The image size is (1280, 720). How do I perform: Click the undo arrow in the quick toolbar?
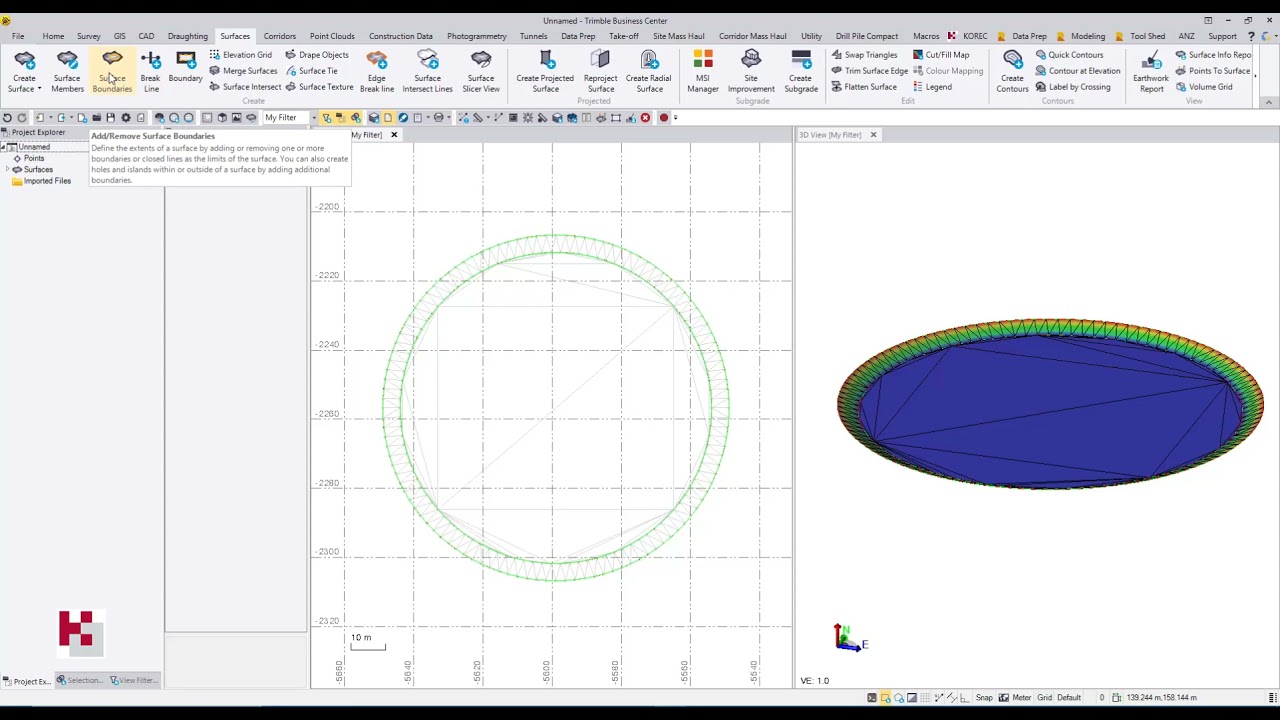pos(7,118)
